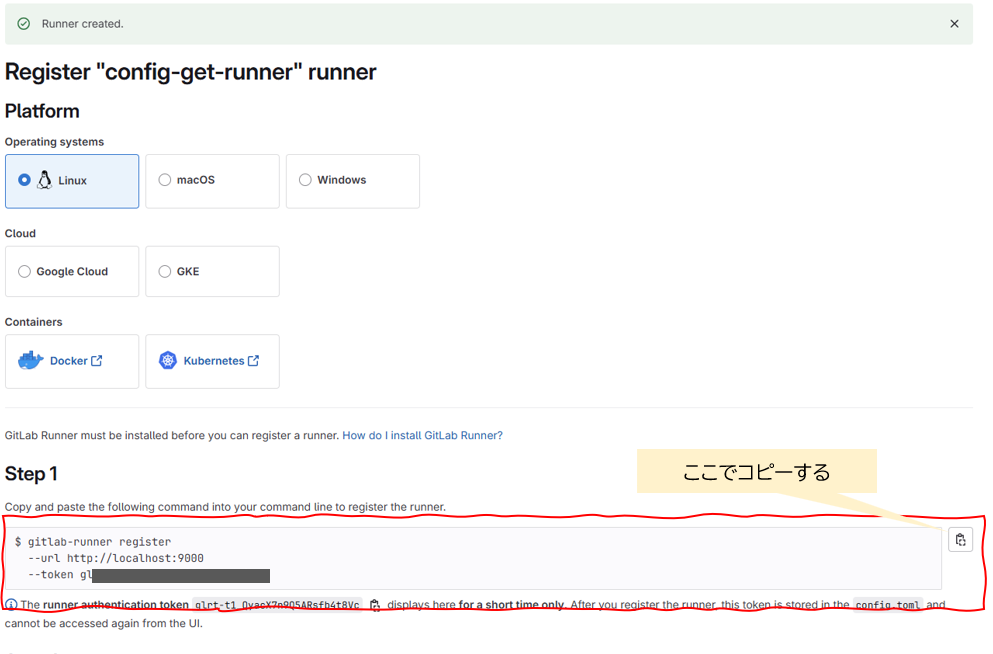
Task: Select the Linux operating system option
Action: coord(72,181)
